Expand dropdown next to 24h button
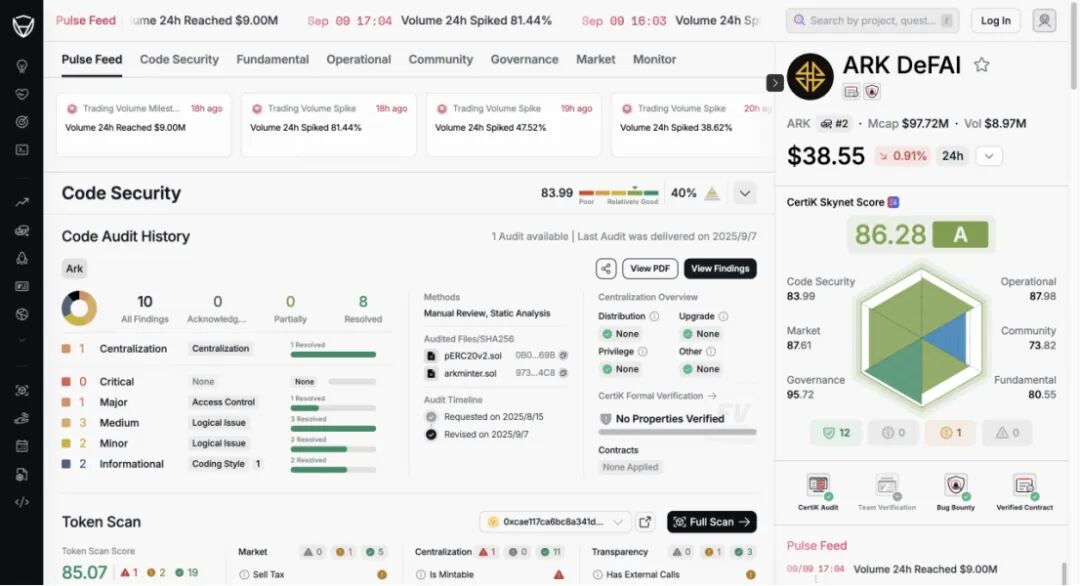The height and width of the screenshot is (586, 1080). click(988, 156)
